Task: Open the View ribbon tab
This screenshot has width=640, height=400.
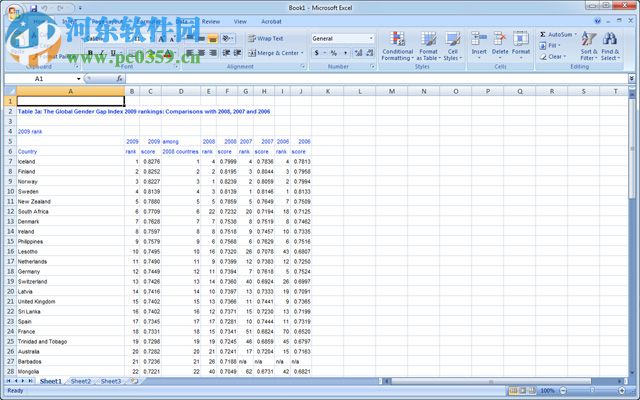Action: pyautogui.click(x=240, y=22)
